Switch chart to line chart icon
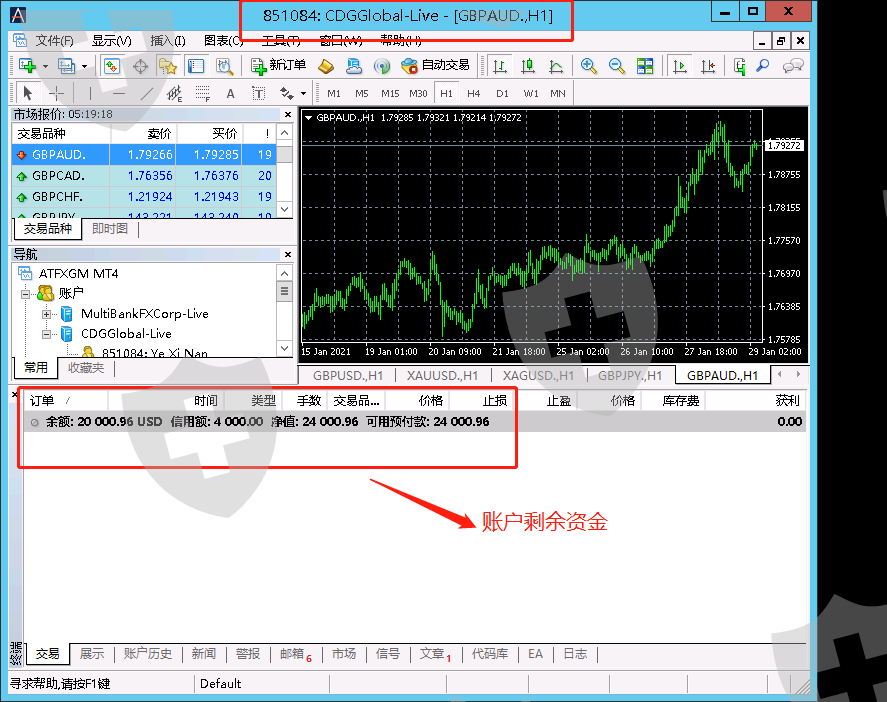The height and width of the screenshot is (702, 887). click(x=556, y=66)
